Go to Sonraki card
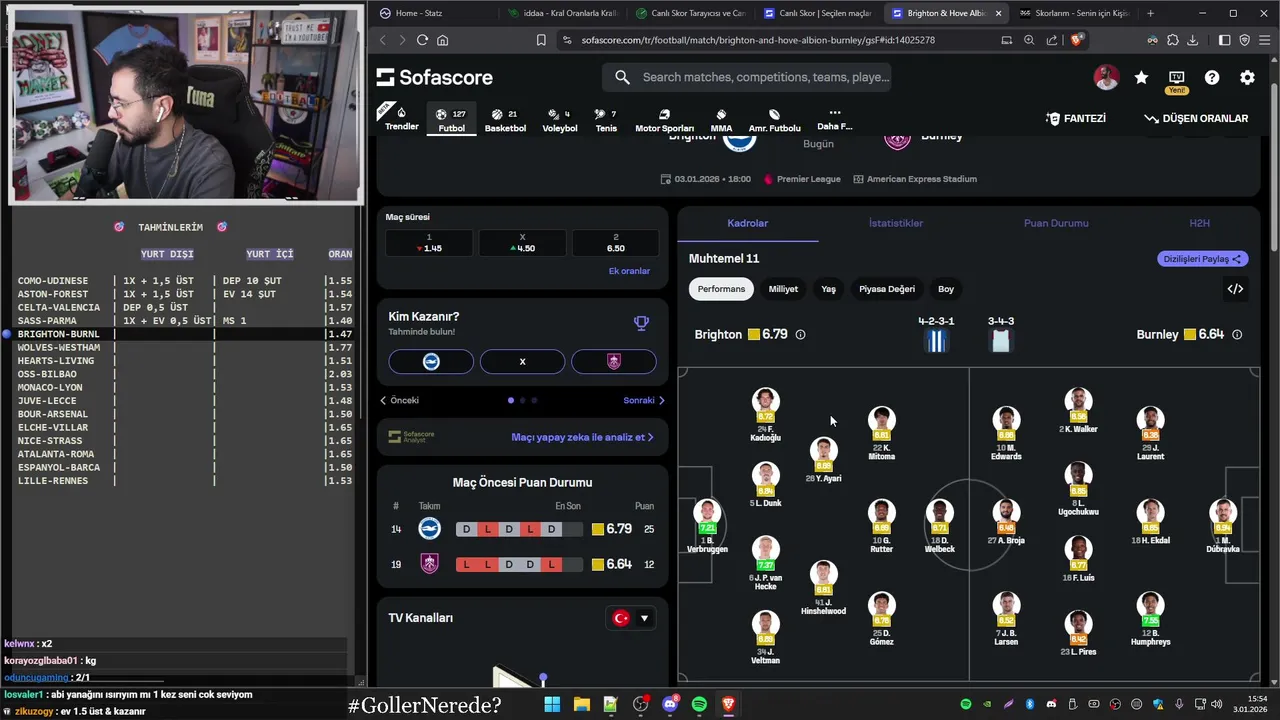 coord(644,400)
